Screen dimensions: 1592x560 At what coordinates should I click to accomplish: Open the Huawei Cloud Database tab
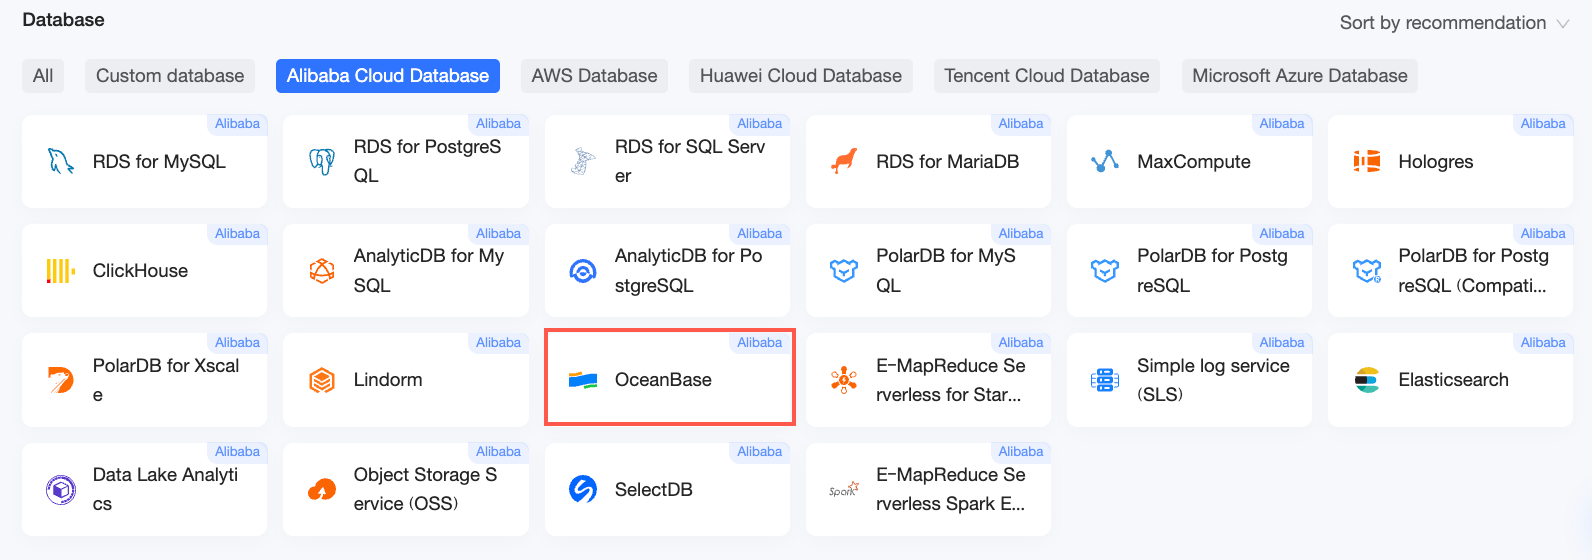coord(801,76)
